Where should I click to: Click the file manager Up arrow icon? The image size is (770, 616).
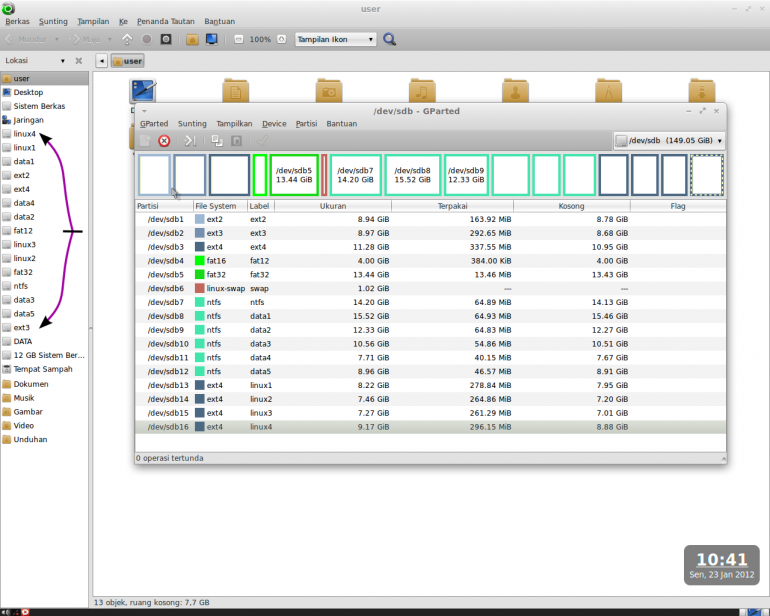tap(127, 39)
